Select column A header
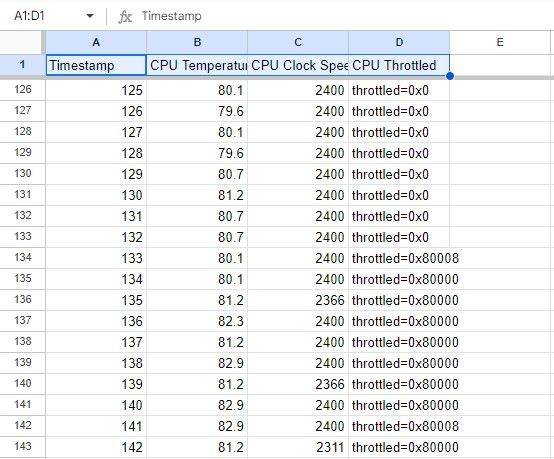The image size is (554, 459). point(96,42)
